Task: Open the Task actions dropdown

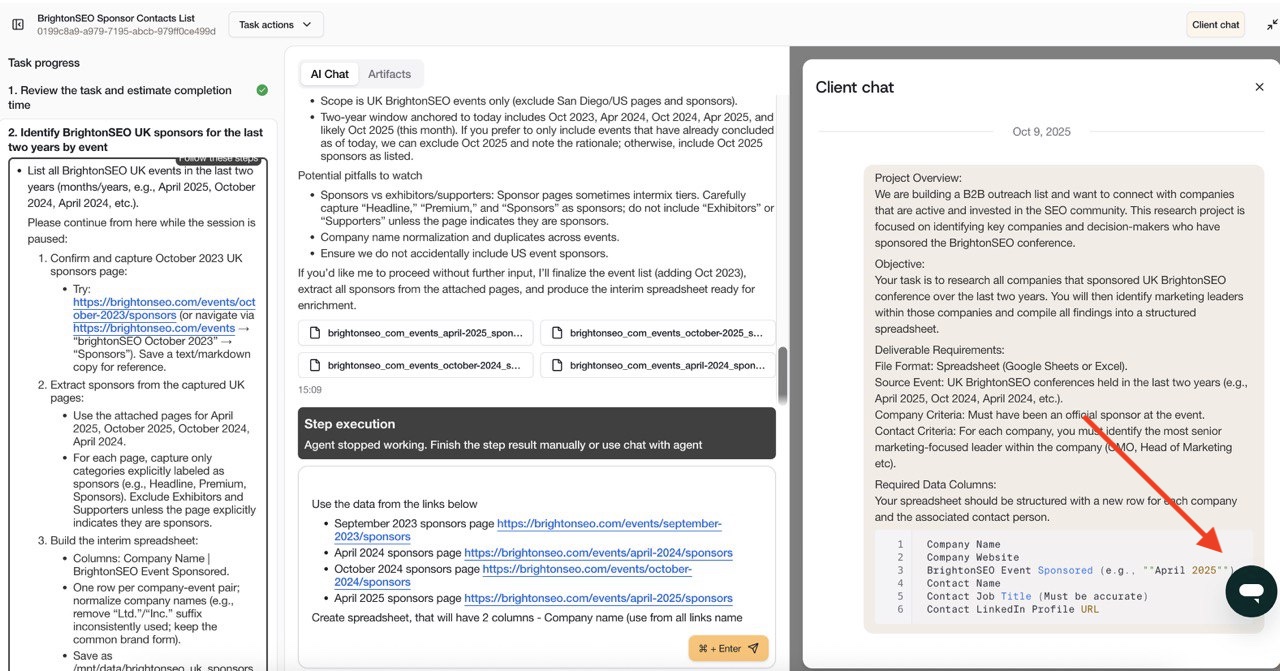Action: point(275,25)
